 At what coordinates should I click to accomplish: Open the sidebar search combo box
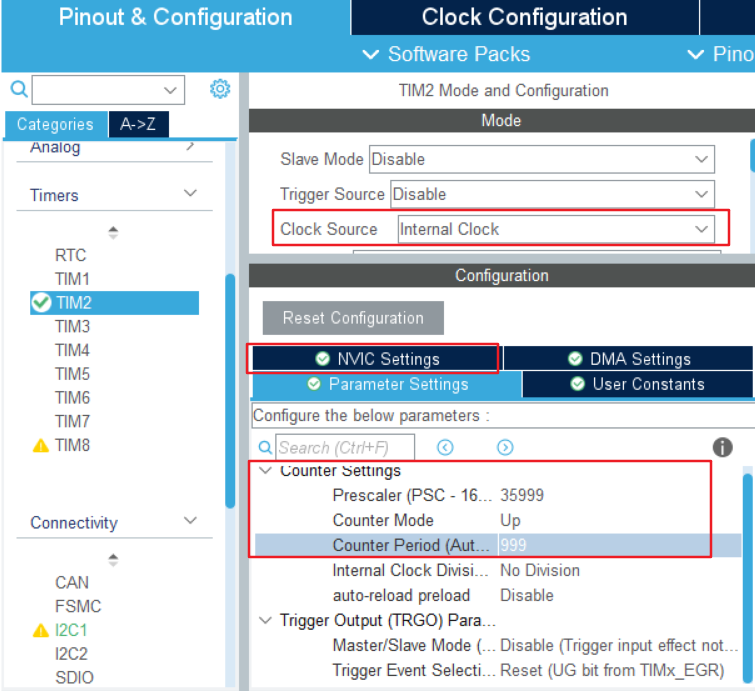pyautogui.click(x=108, y=90)
